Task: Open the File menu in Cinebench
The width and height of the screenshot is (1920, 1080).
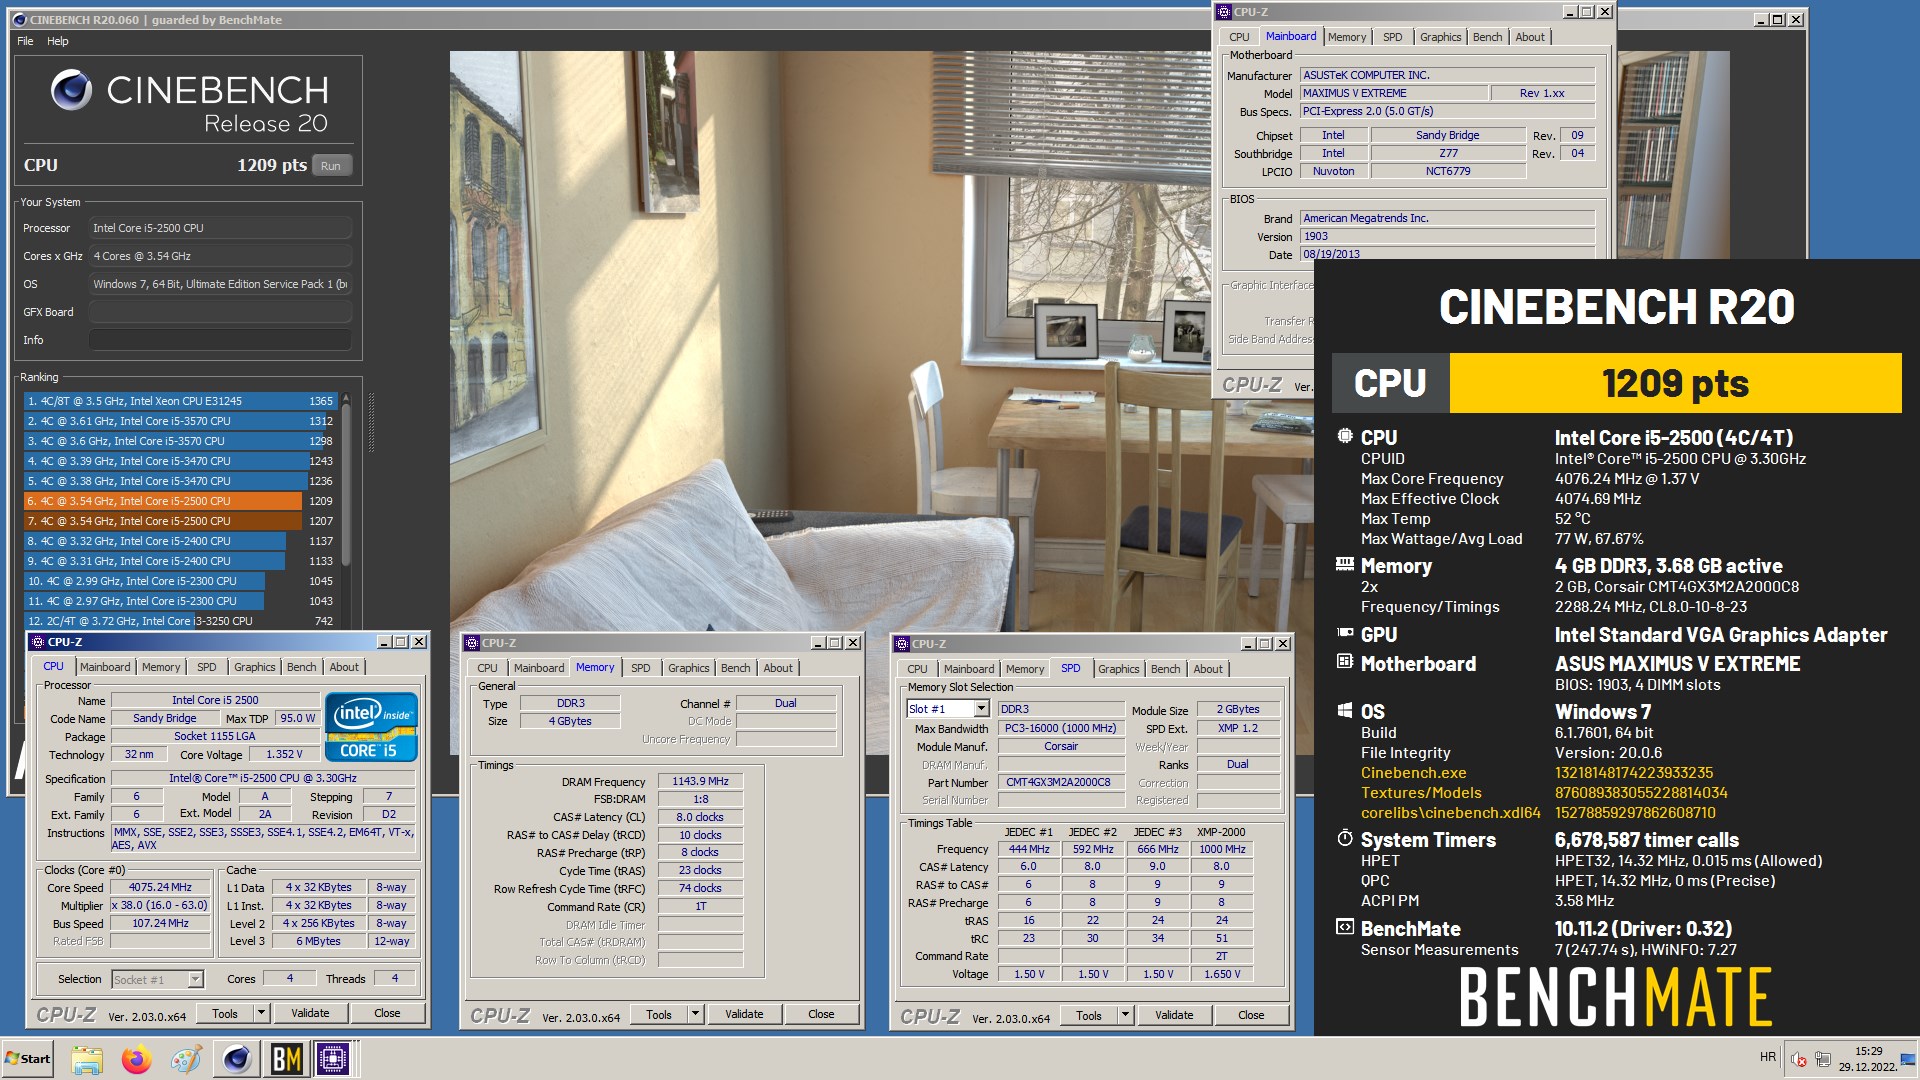Action: pos(25,41)
